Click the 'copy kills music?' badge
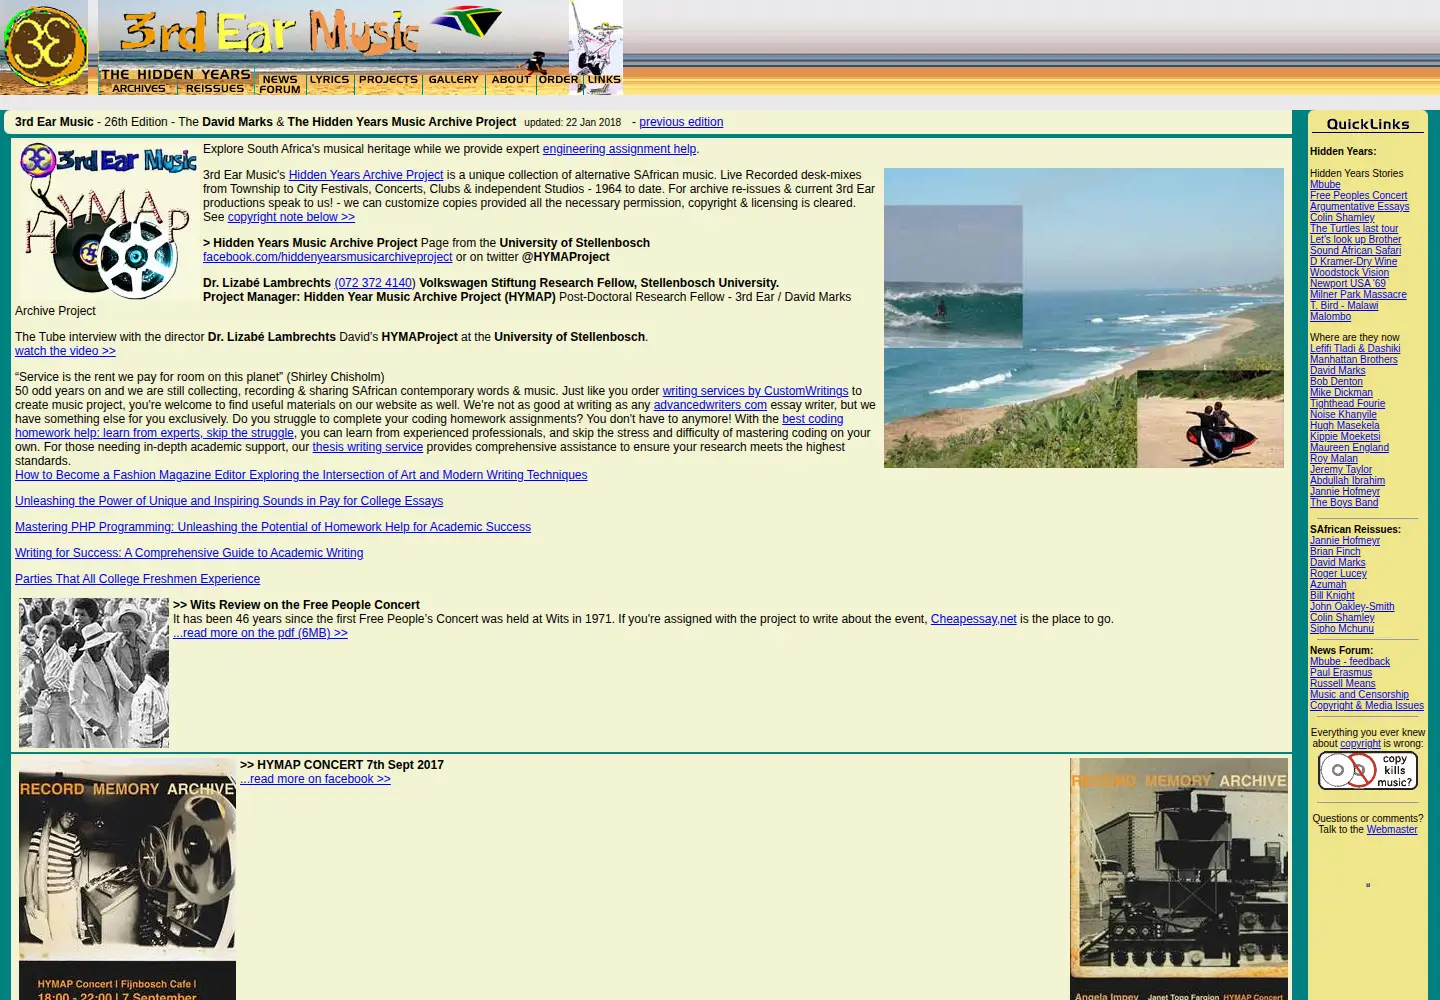 (x=1367, y=771)
